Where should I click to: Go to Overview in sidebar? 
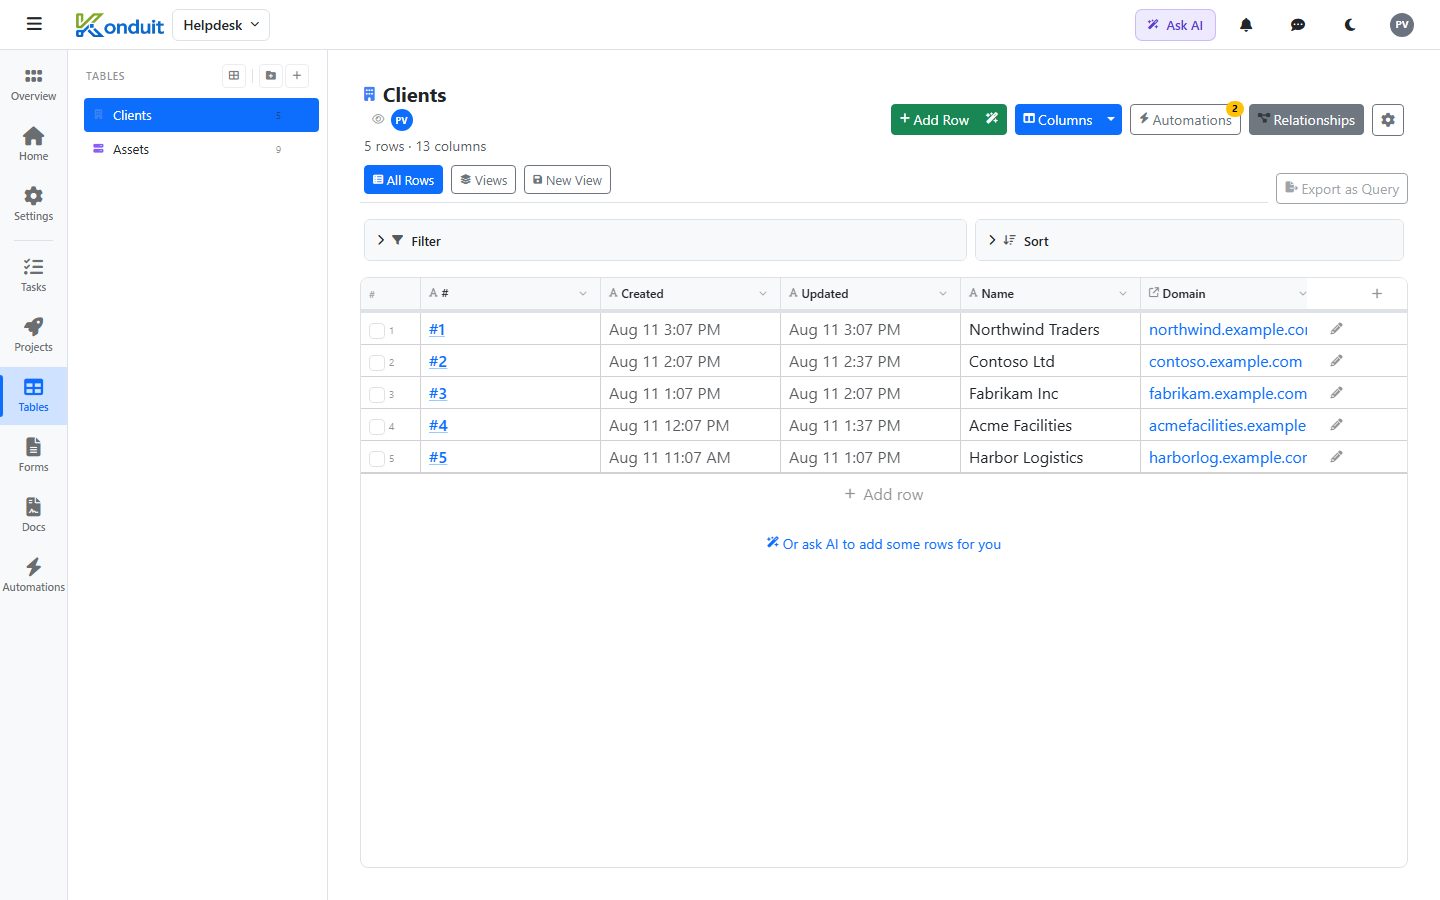coord(33,85)
